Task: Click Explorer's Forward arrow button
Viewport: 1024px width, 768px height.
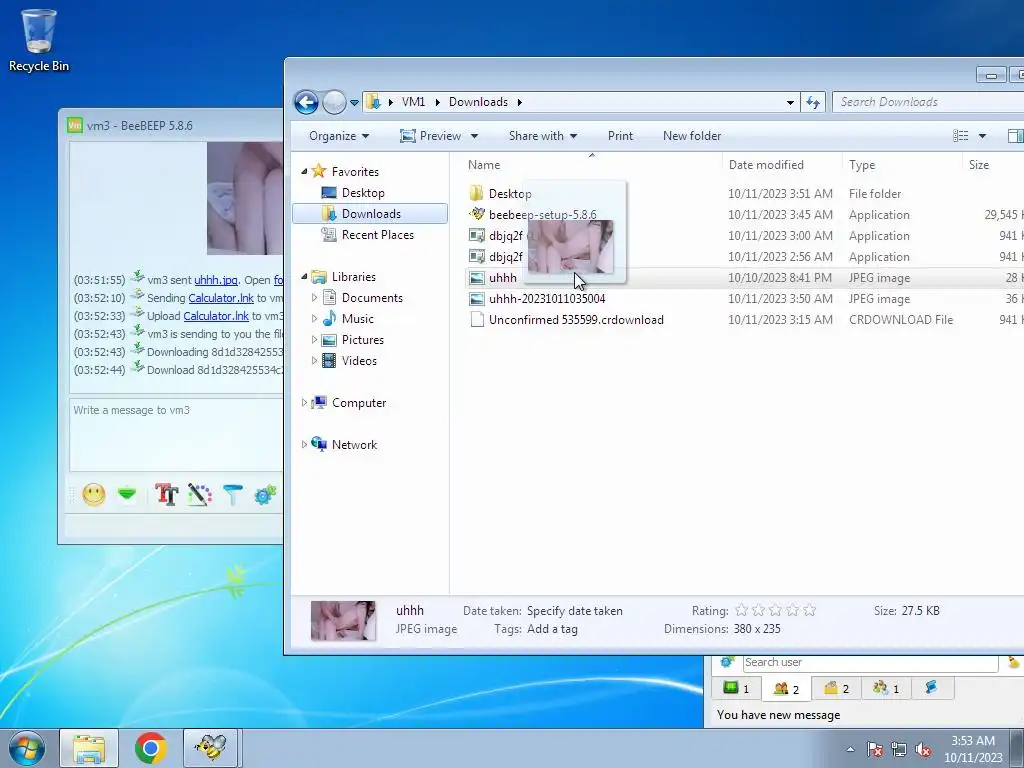Action: (x=334, y=103)
